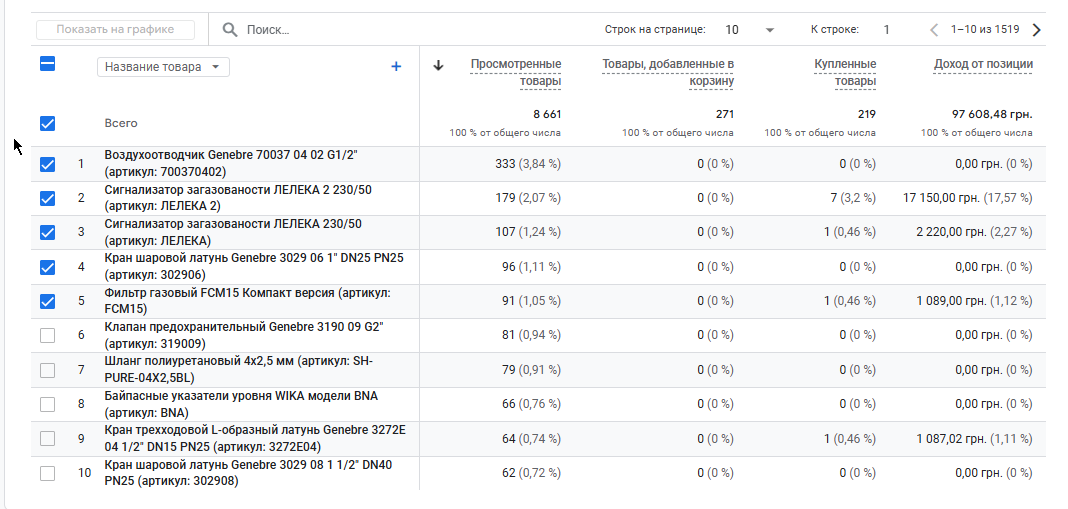Viewport: 1068px width, 509px height.
Task: Sort by Товары, добавленные в корзину column
Action: click(x=668, y=72)
